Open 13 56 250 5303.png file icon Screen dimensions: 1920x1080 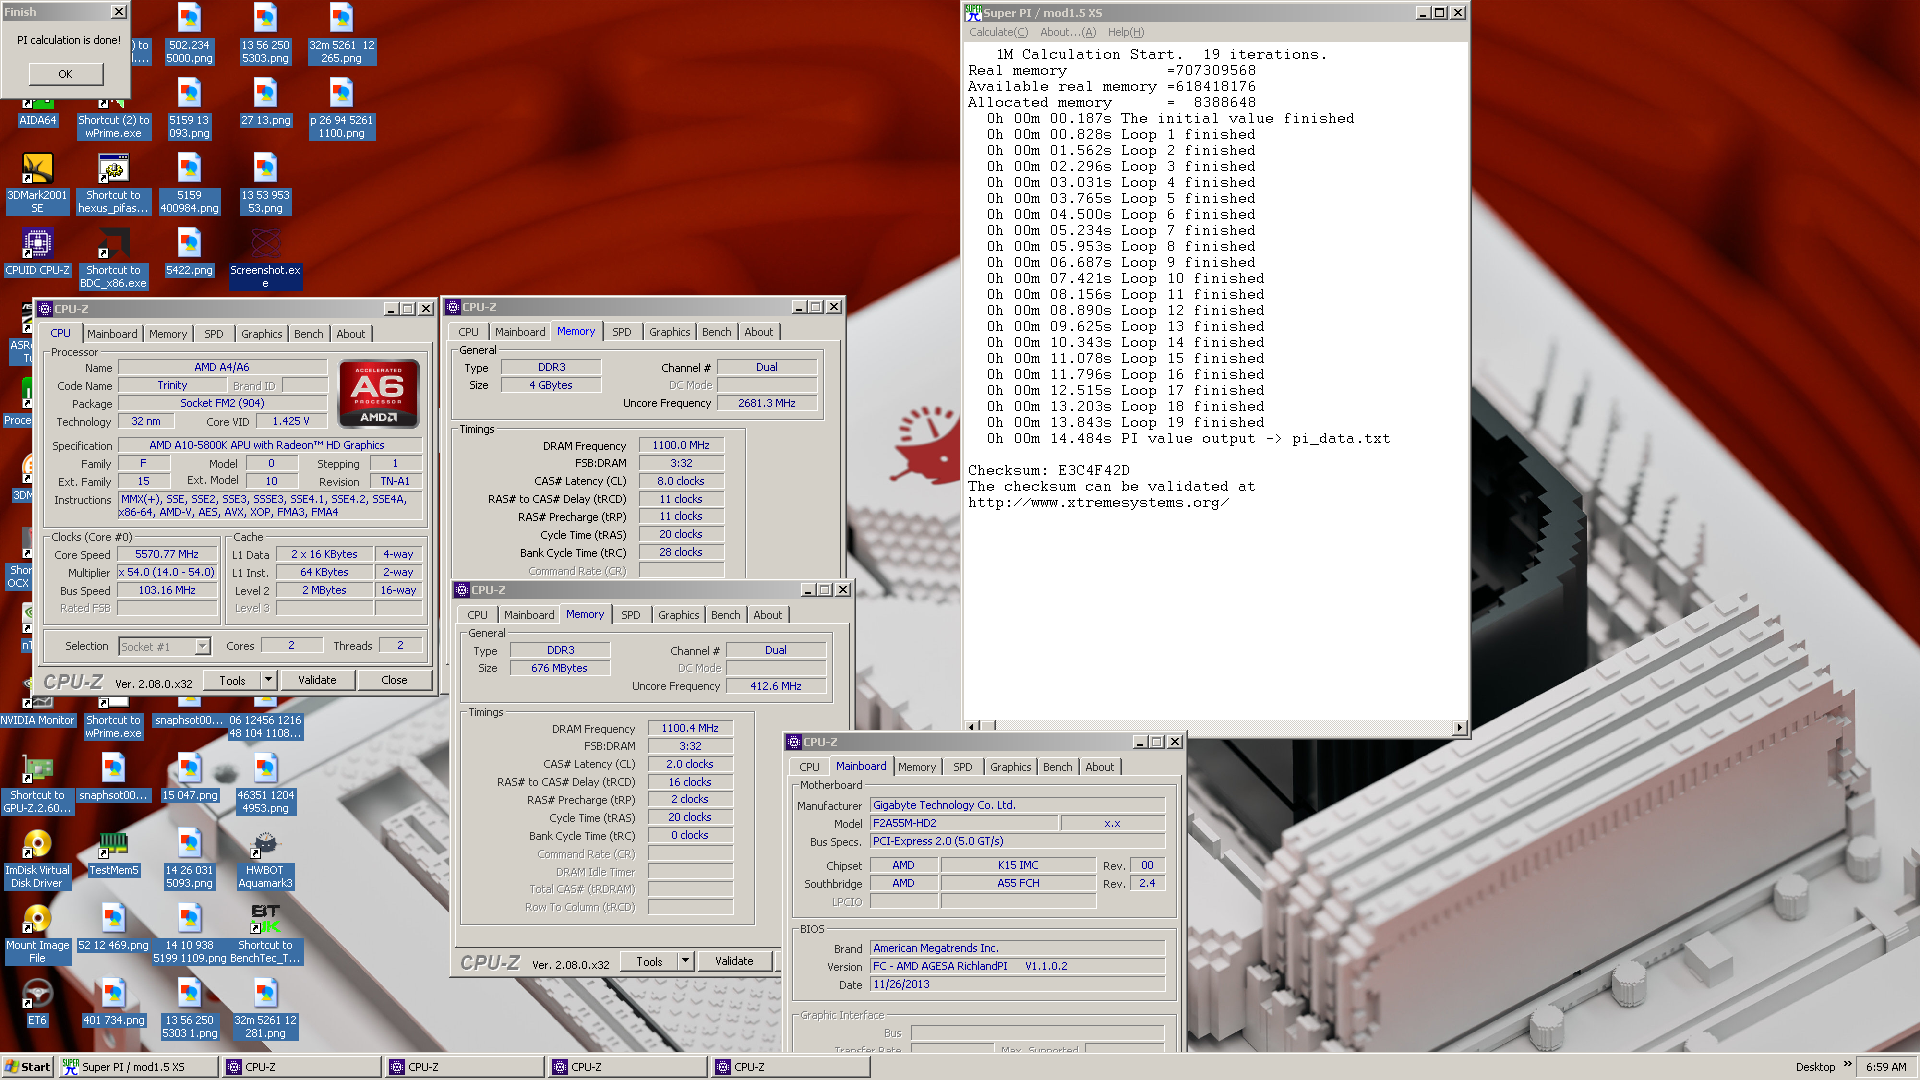(x=265, y=34)
